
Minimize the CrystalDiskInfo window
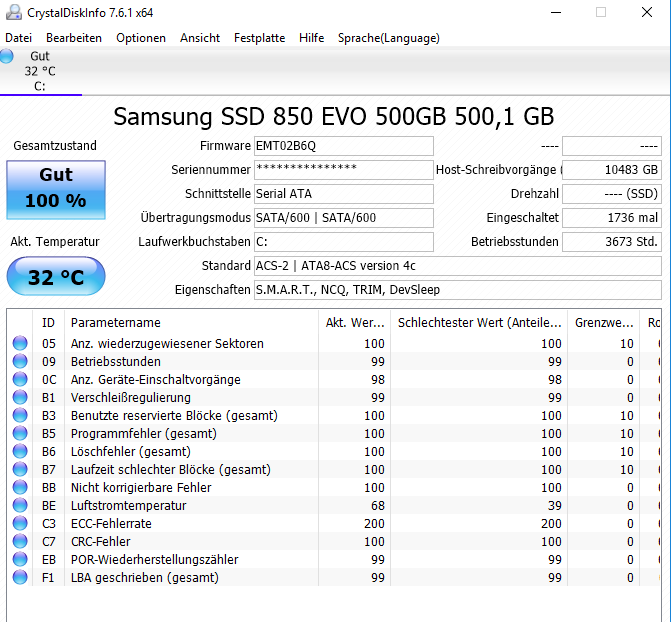[556, 12]
